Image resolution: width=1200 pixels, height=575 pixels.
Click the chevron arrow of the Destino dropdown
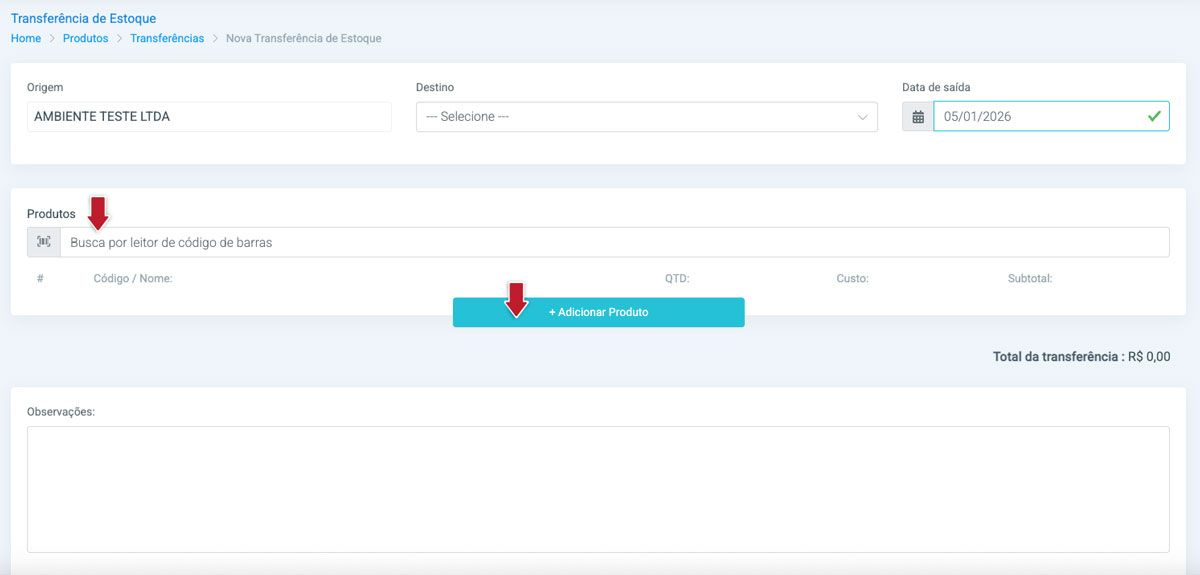863,117
